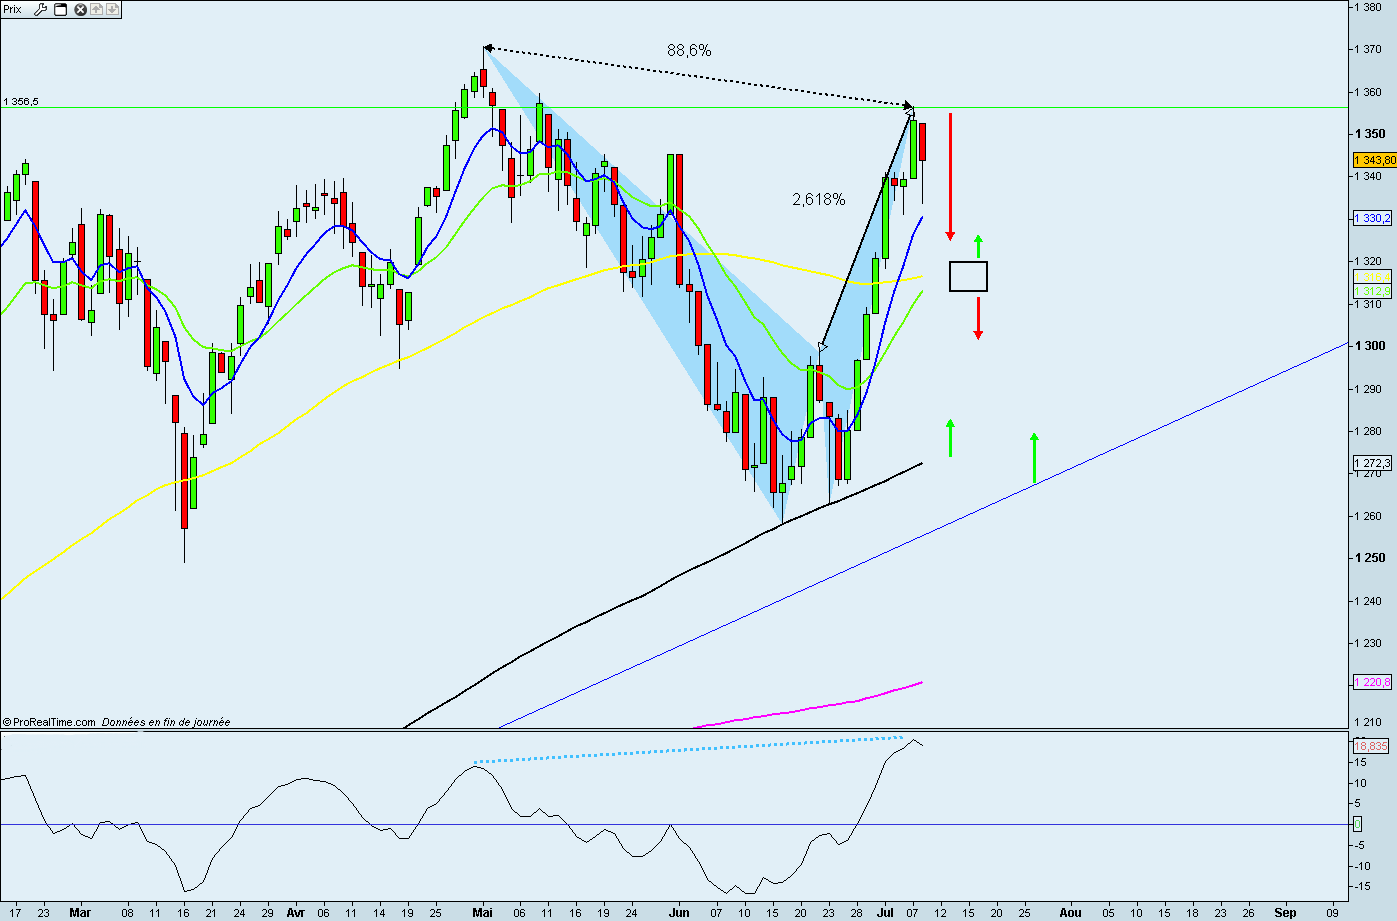Viewport: 1397px width, 921px height.
Task: Select the "2,618%" extension annotation text
Action: click(x=818, y=199)
